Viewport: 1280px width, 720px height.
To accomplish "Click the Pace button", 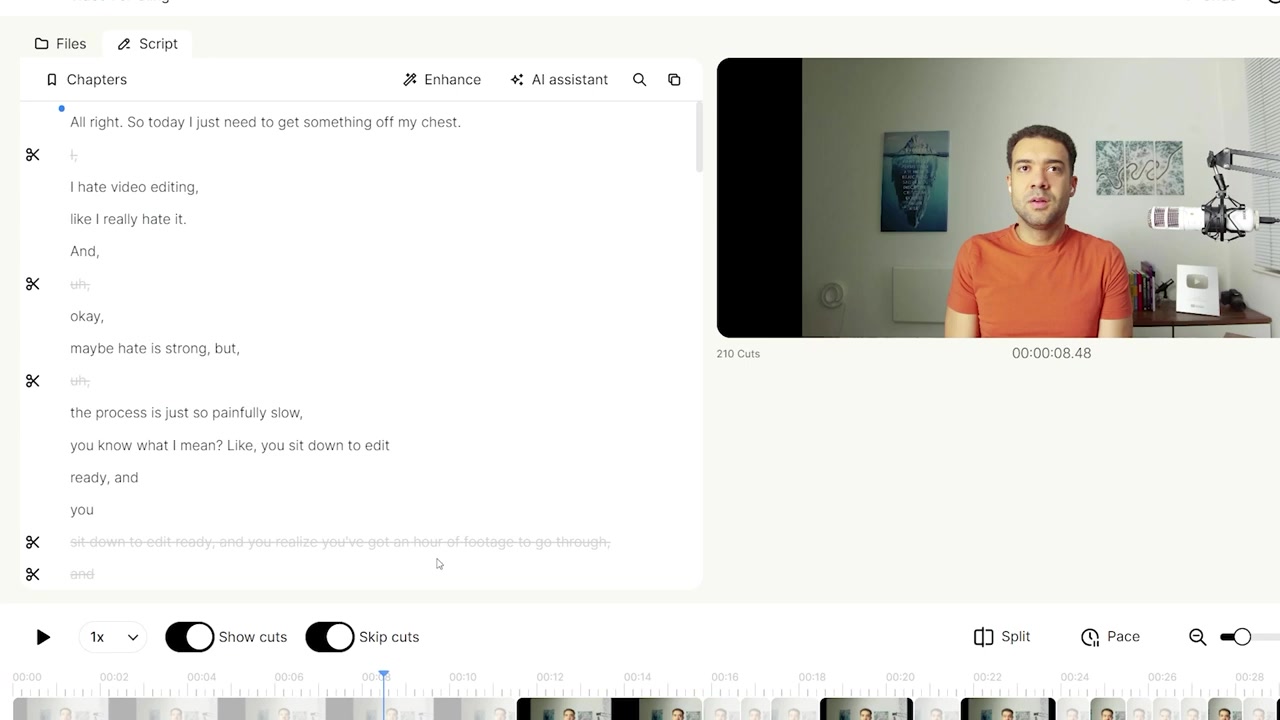I will tap(1110, 637).
